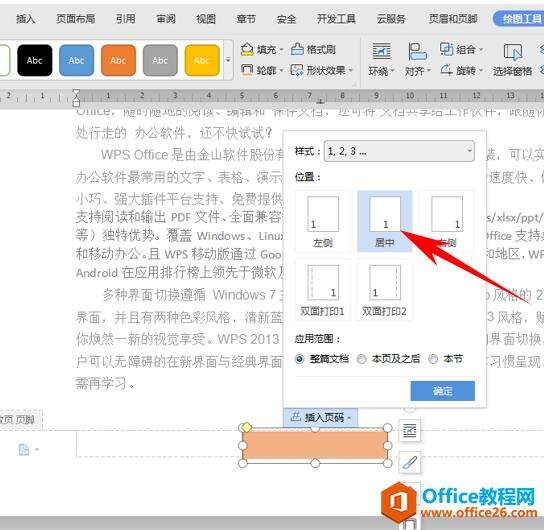Select 整篇文档 radio button
The width and height of the screenshot is (544, 530).
click(x=299, y=359)
